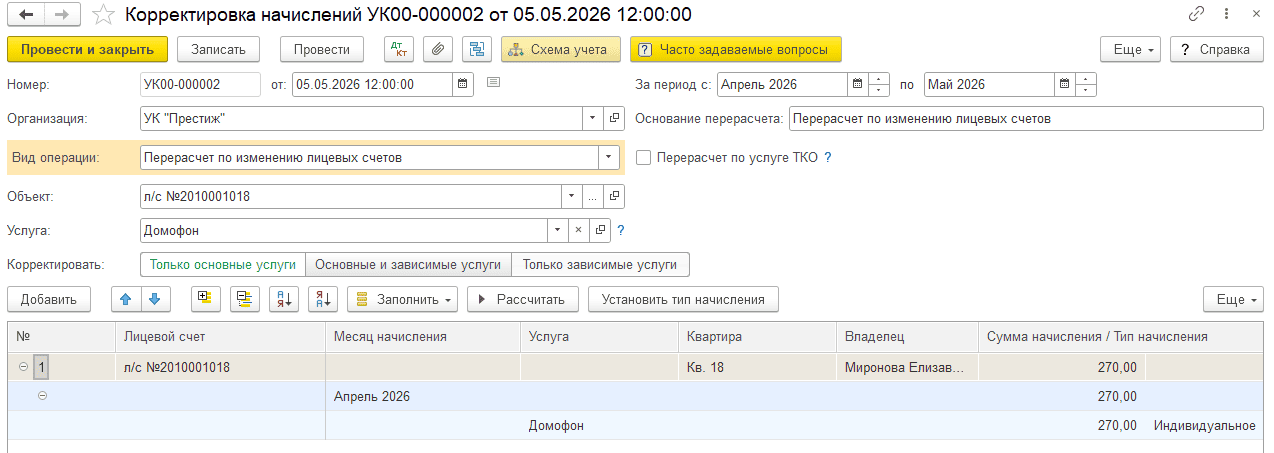1274x453 pixels.
Task: Mark the document as favorite with the star
Action: tap(102, 14)
